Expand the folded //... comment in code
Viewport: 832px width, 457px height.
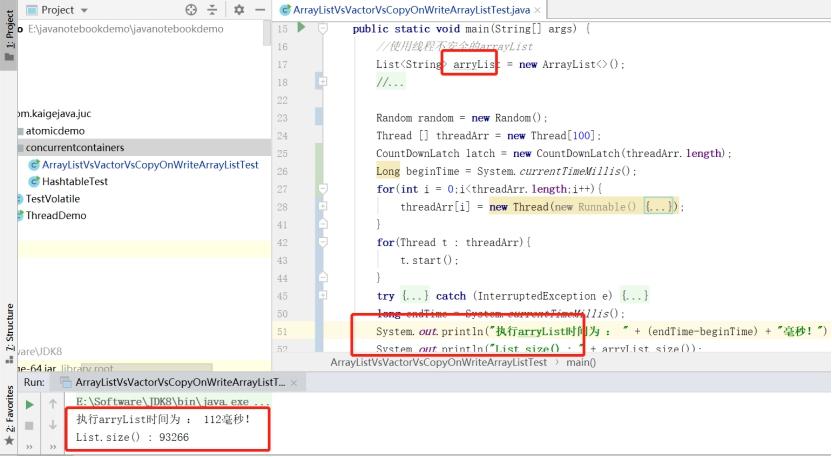(x=391, y=82)
